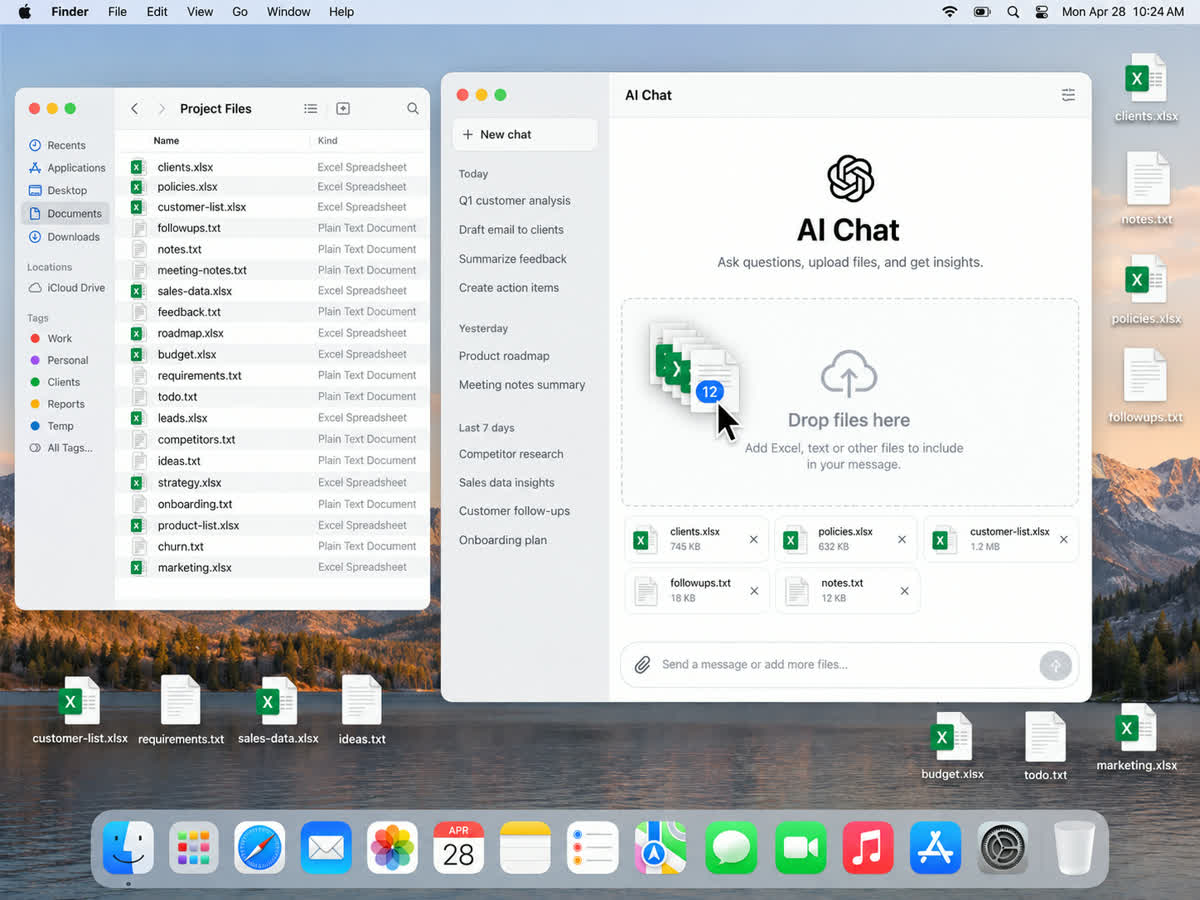Open System Settings gear in Dock
1200x900 pixels.
[1002, 849]
